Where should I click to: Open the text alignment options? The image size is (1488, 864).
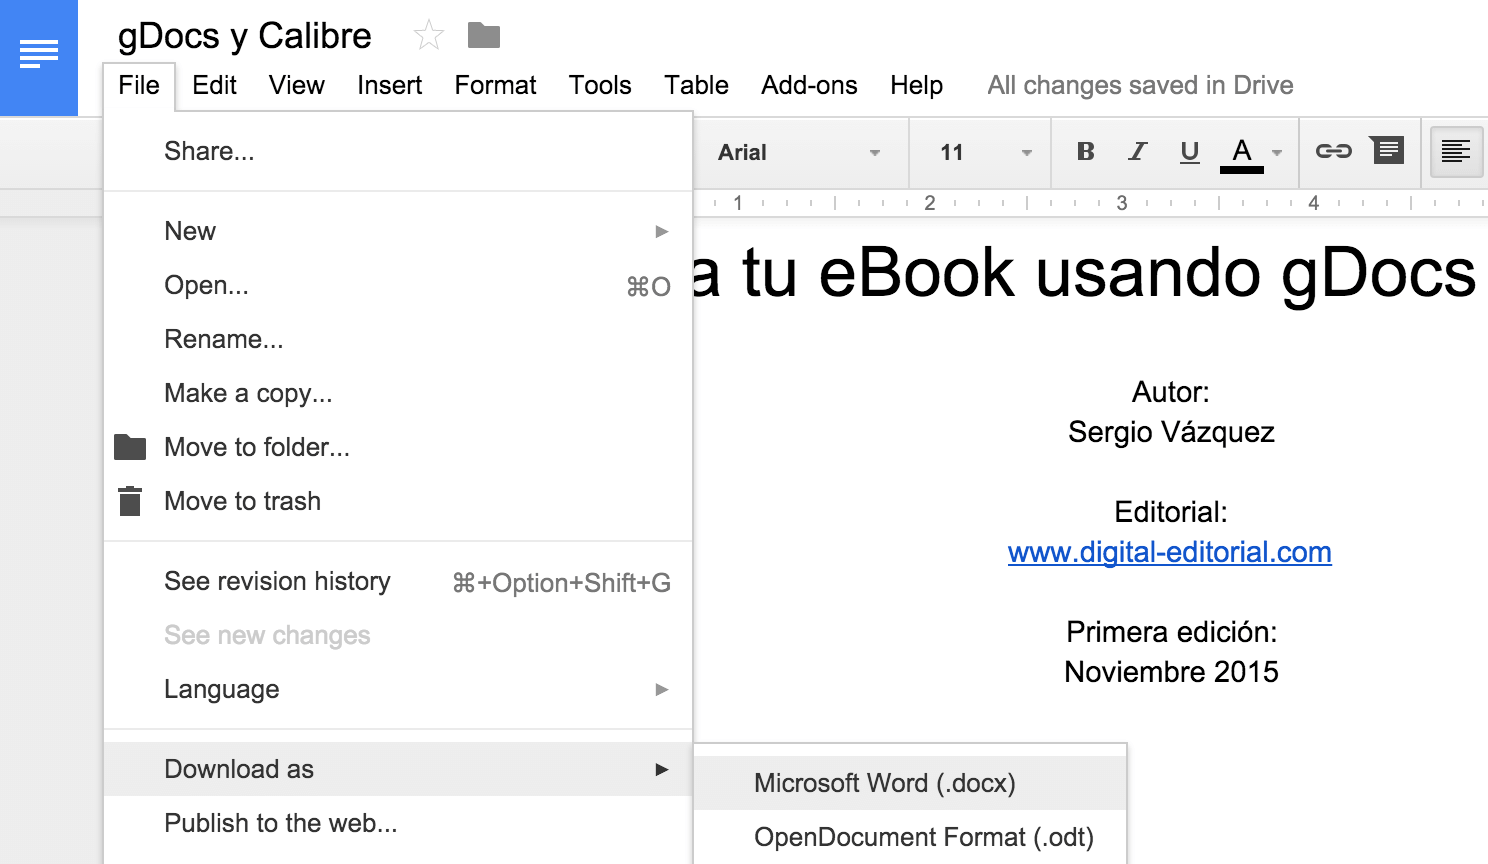[x=1455, y=152]
